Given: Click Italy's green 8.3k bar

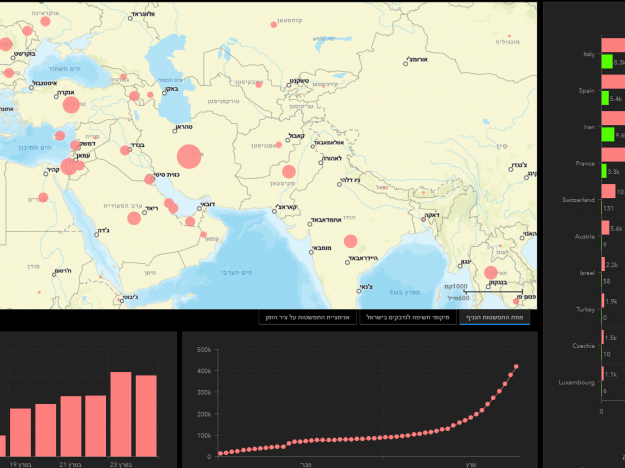Looking at the screenshot, I should 606,63.
